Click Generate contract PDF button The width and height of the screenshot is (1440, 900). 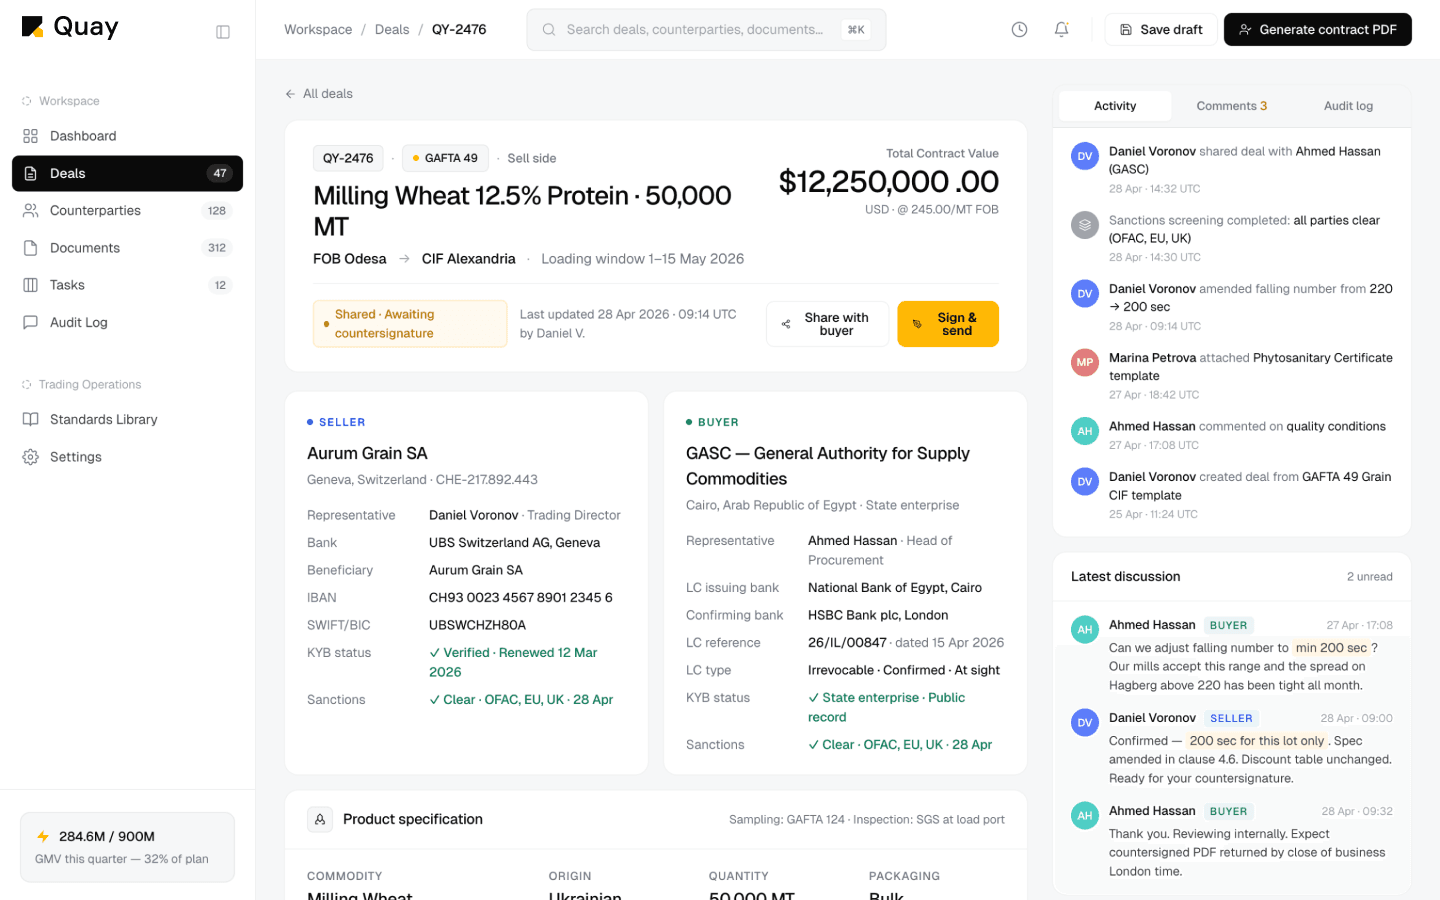(x=1317, y=30)
